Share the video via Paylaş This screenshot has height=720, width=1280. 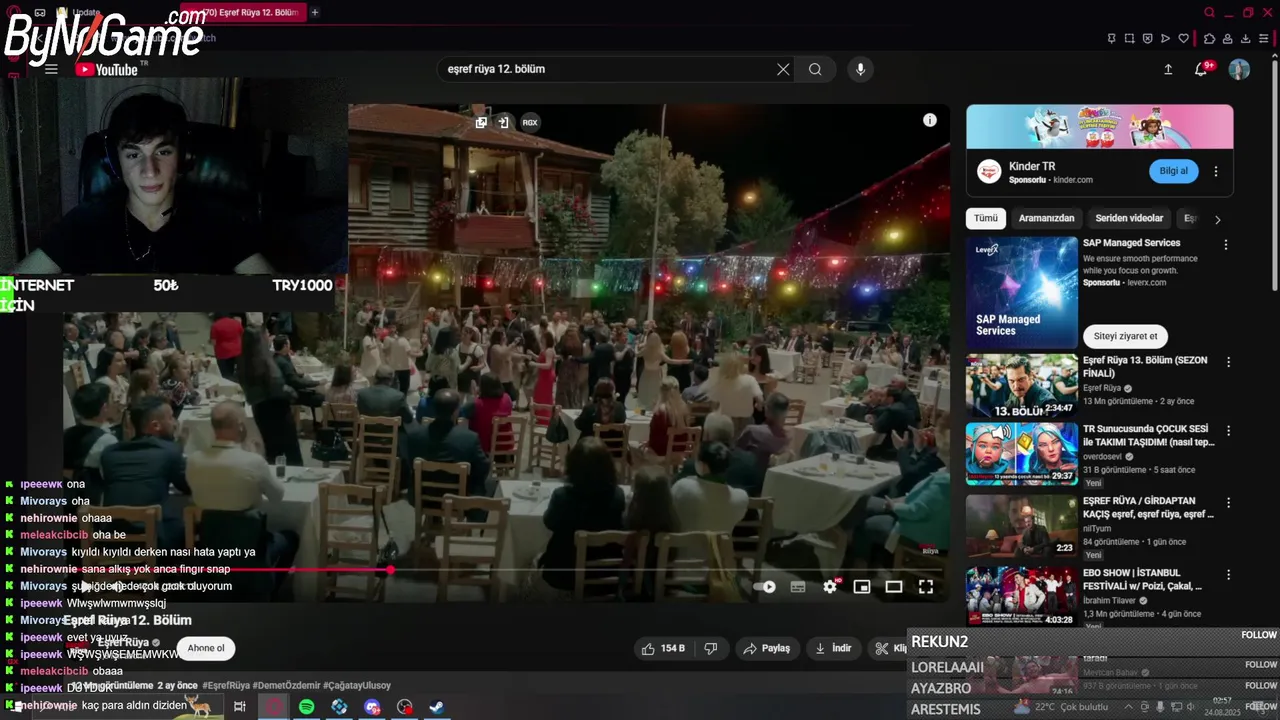click(766, 648)
